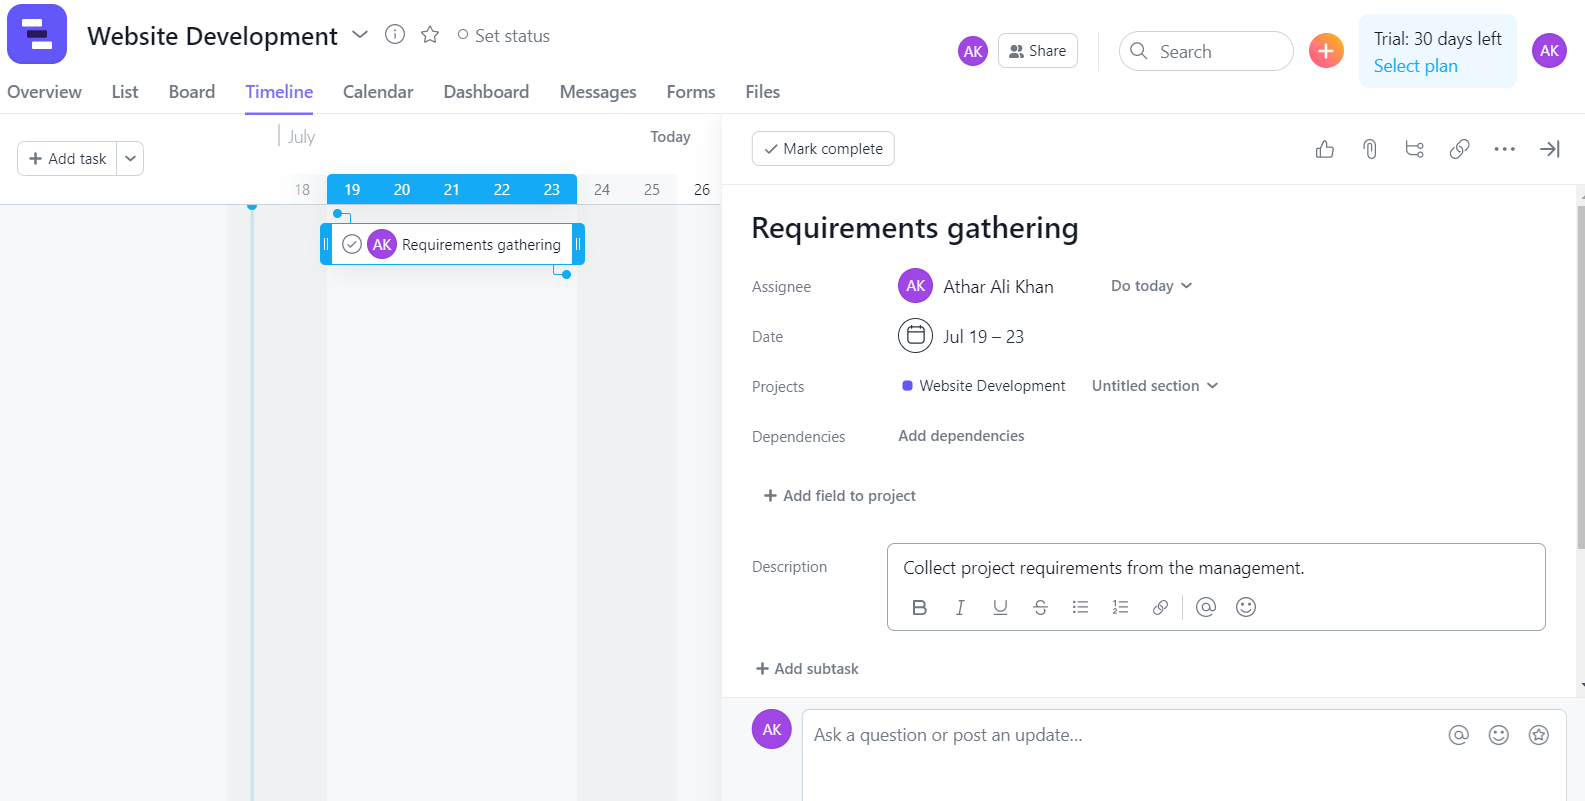Open project info details icon
1585x801 pixels.
[395, 35]
